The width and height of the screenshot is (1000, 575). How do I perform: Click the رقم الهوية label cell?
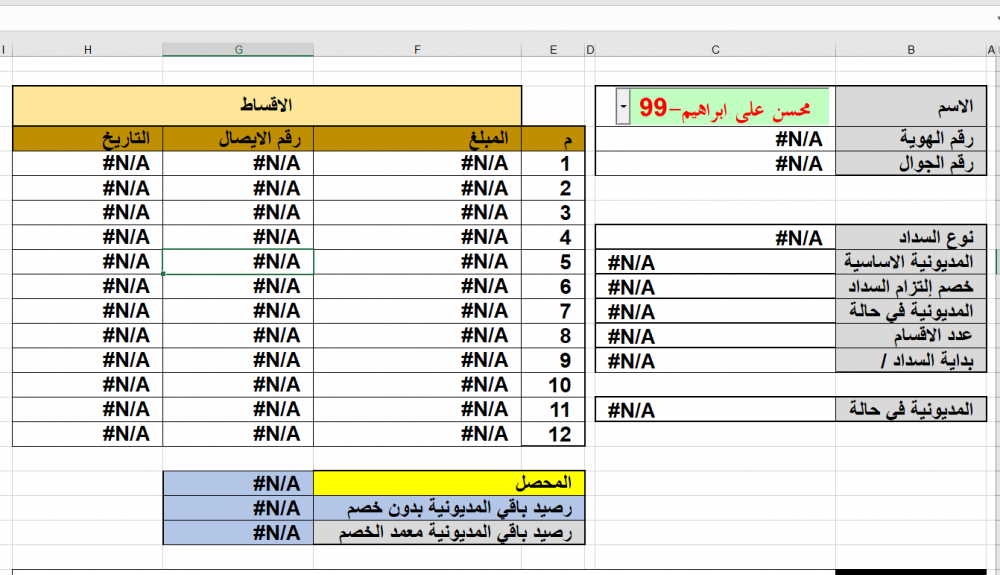coord(911,140)
